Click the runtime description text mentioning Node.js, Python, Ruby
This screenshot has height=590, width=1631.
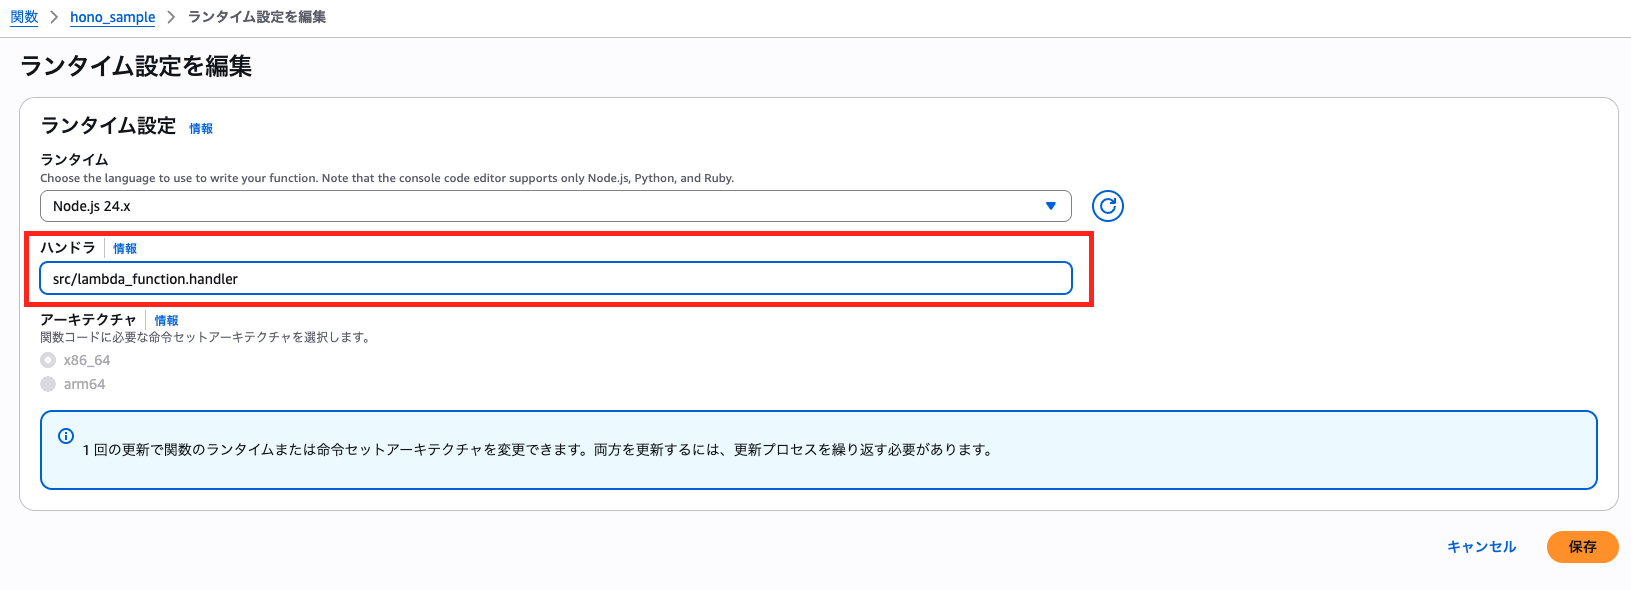[387, 178]
